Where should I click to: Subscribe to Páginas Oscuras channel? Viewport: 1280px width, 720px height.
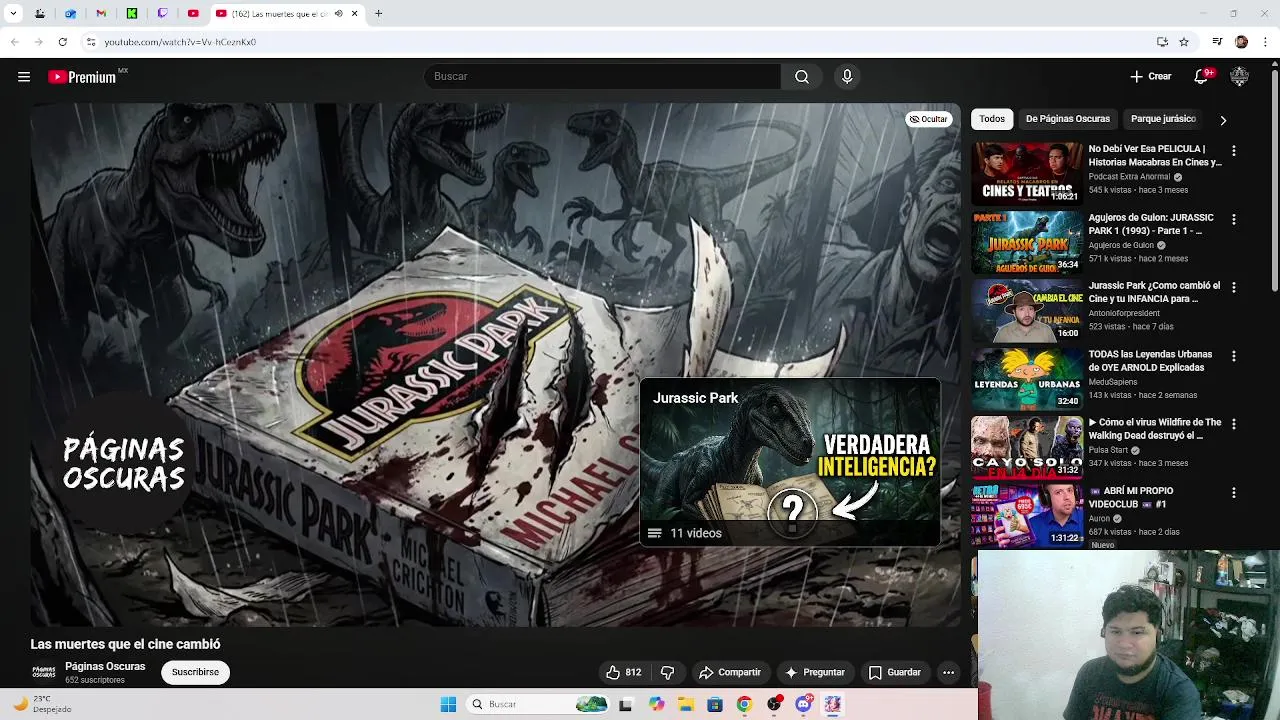tap(195, 672)
